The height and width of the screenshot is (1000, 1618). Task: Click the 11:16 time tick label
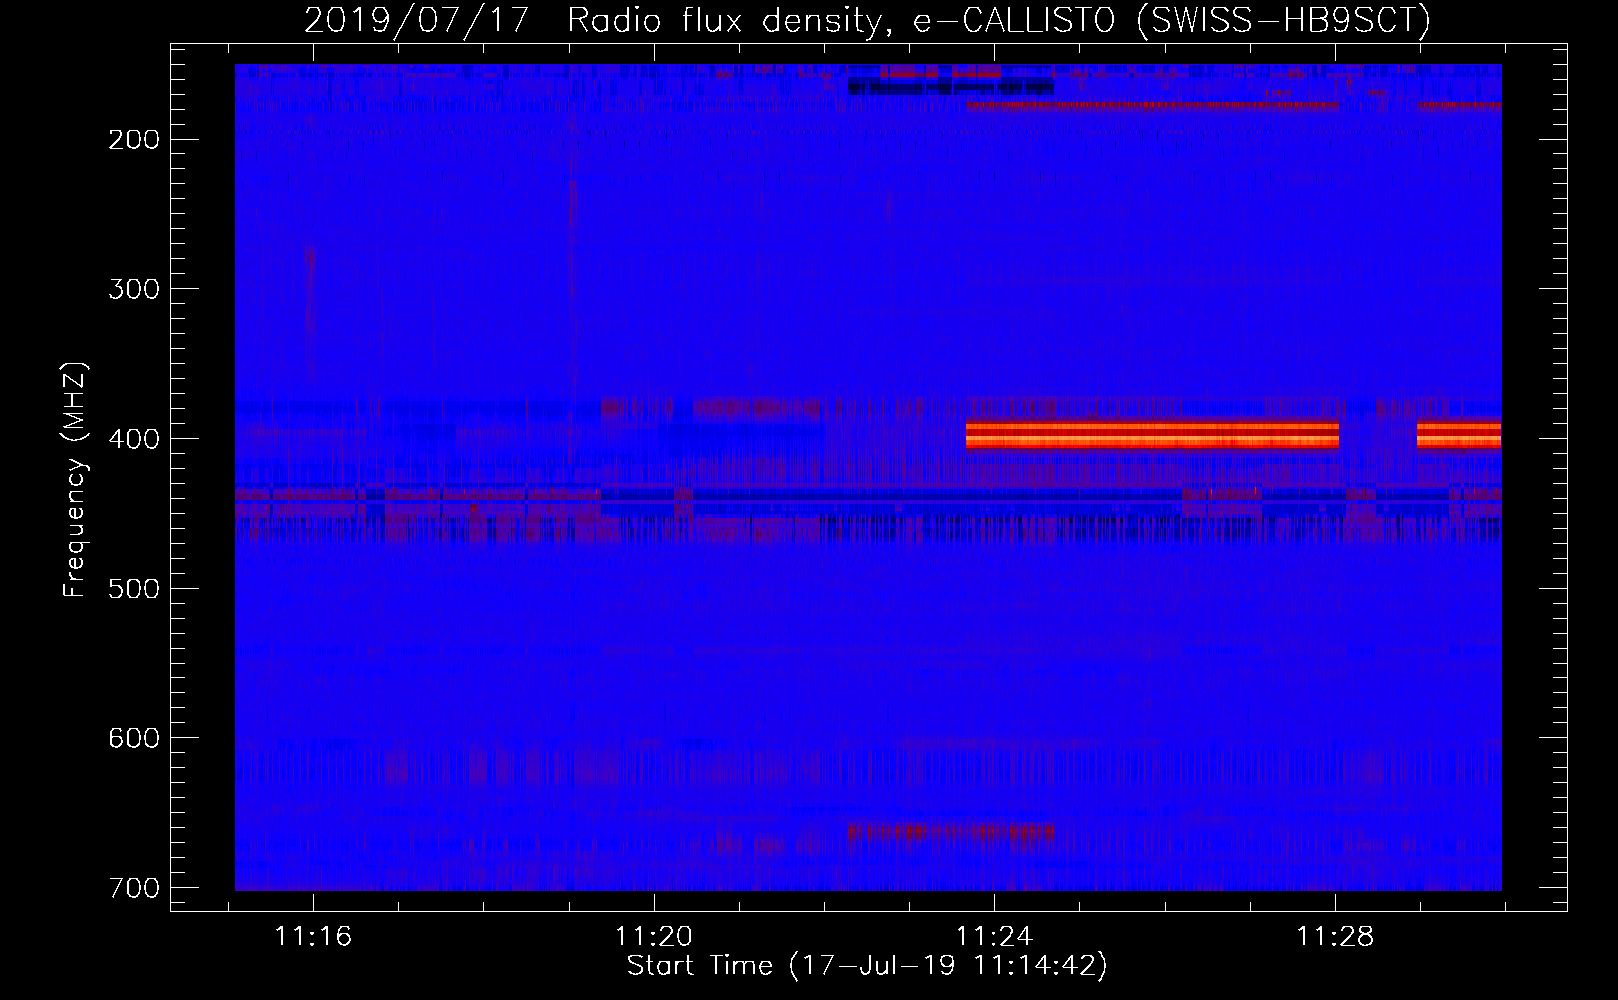pyautogui.click(x=313, y=937)
